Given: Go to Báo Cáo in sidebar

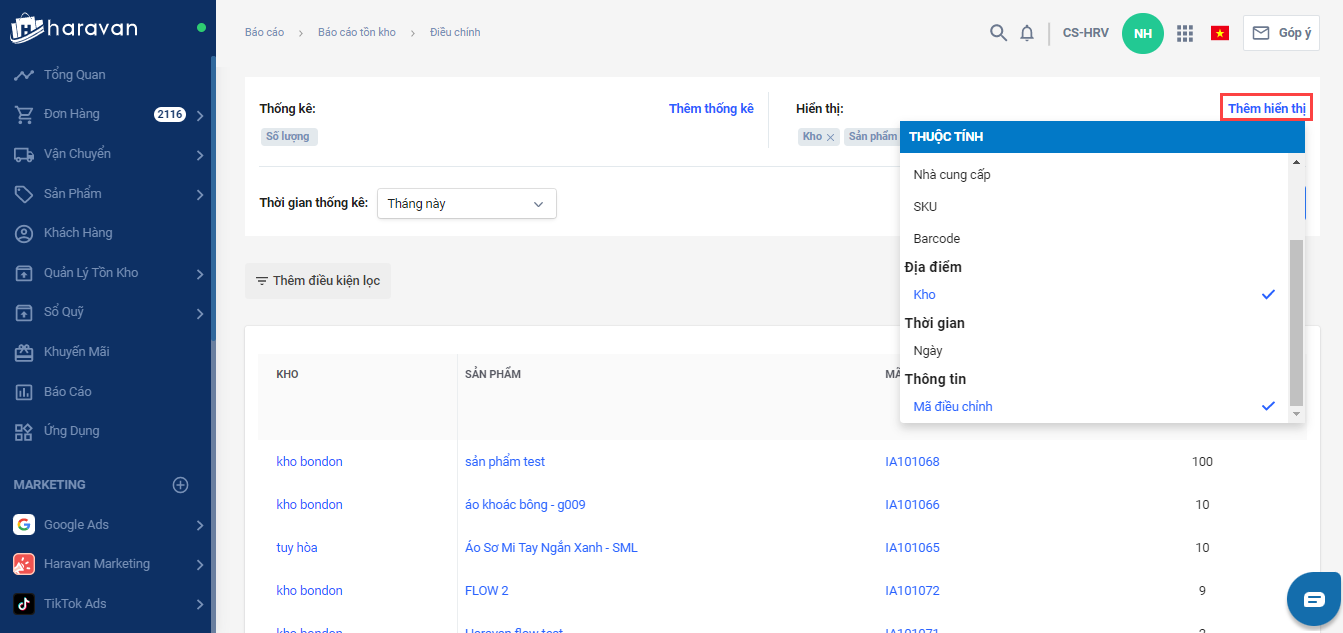Looking at the screenshot, I should [67, 392].
